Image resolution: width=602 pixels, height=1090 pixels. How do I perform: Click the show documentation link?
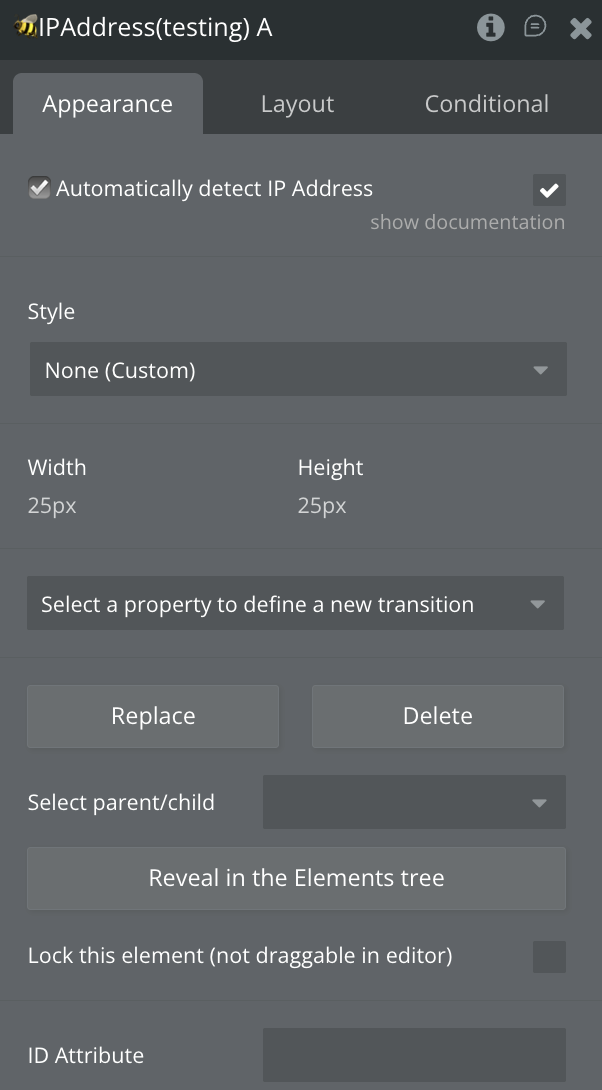click(467, 222)
